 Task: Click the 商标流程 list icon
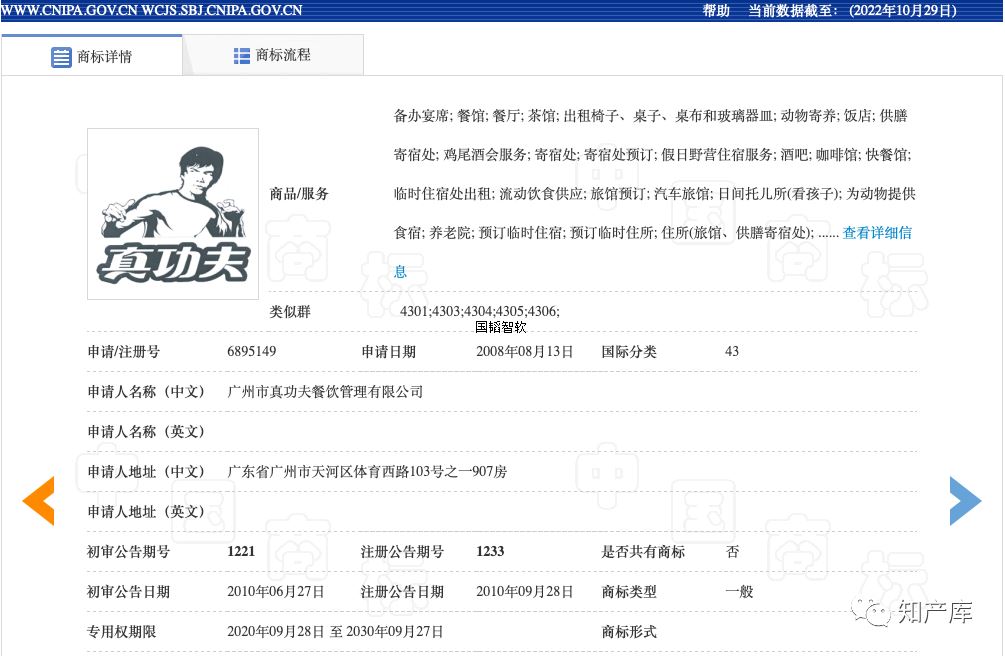pos(242,56)
